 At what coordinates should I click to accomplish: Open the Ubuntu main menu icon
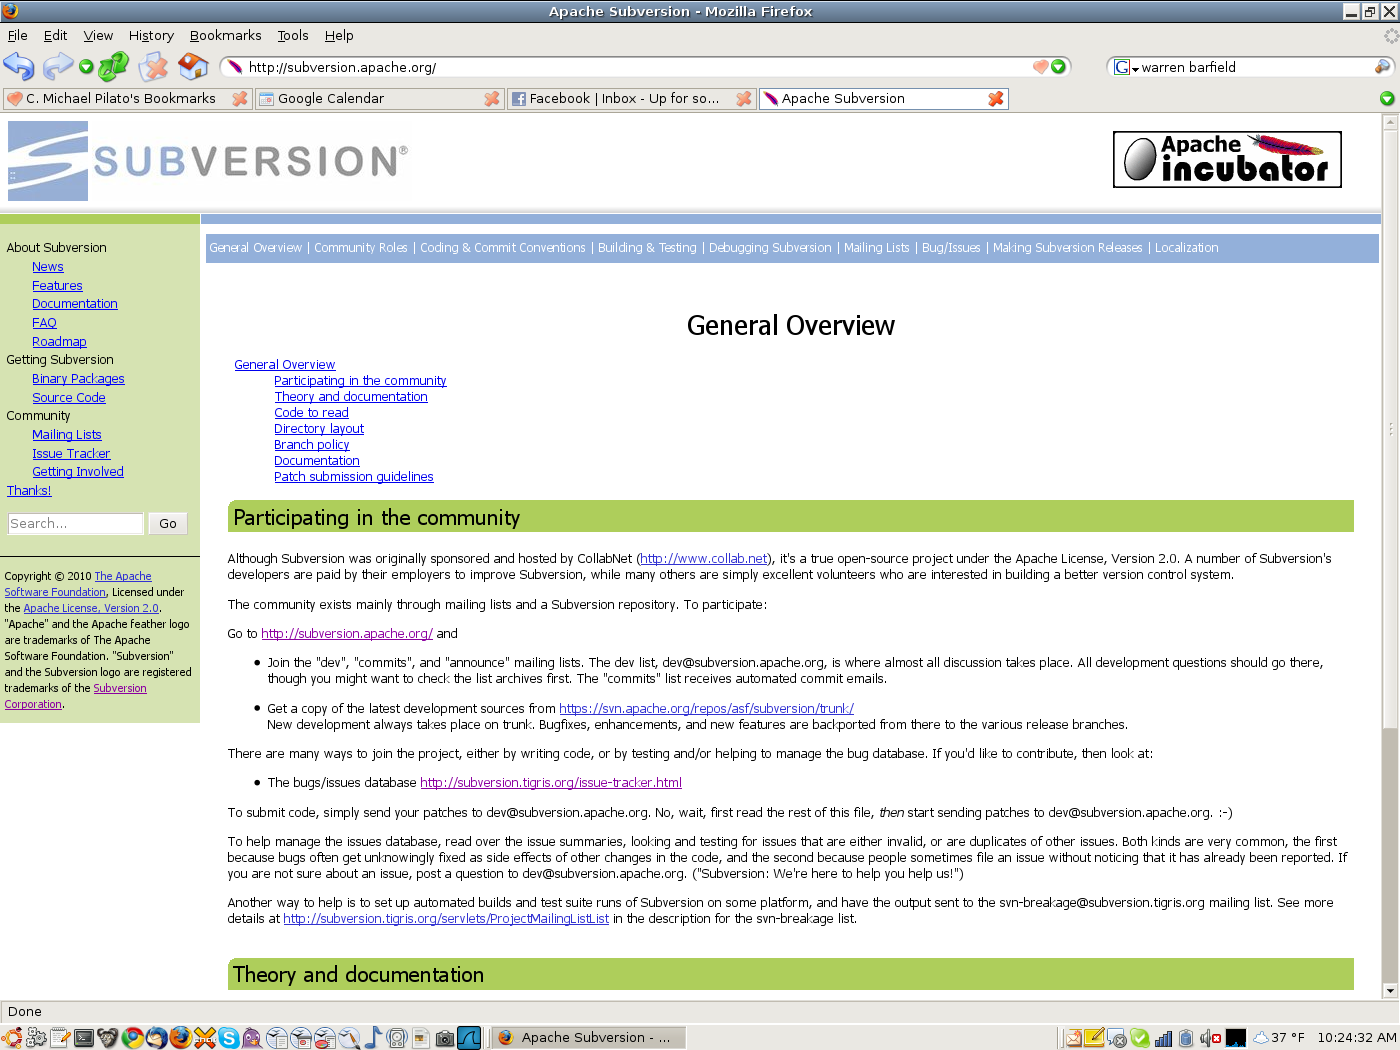[x=11, y=1038]
